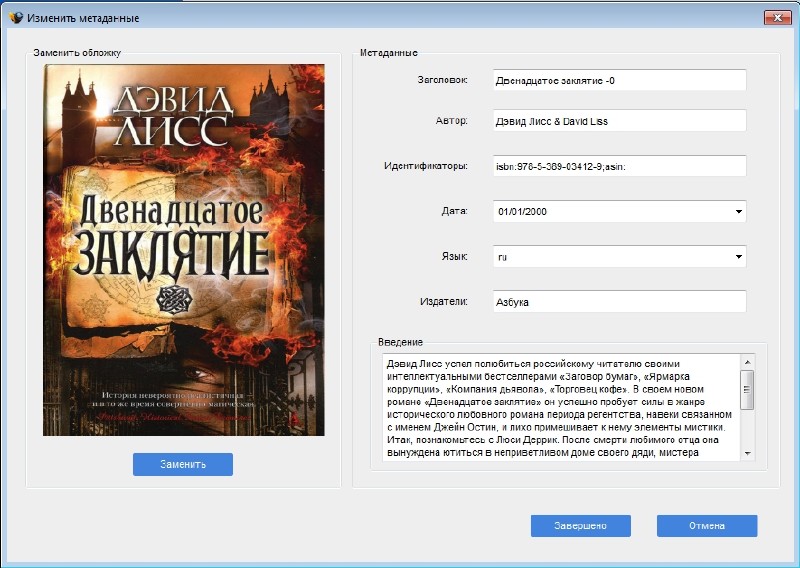800x568 pixels.
Task: Open the Дата dropdown arrow
Action: pos(738,212)
